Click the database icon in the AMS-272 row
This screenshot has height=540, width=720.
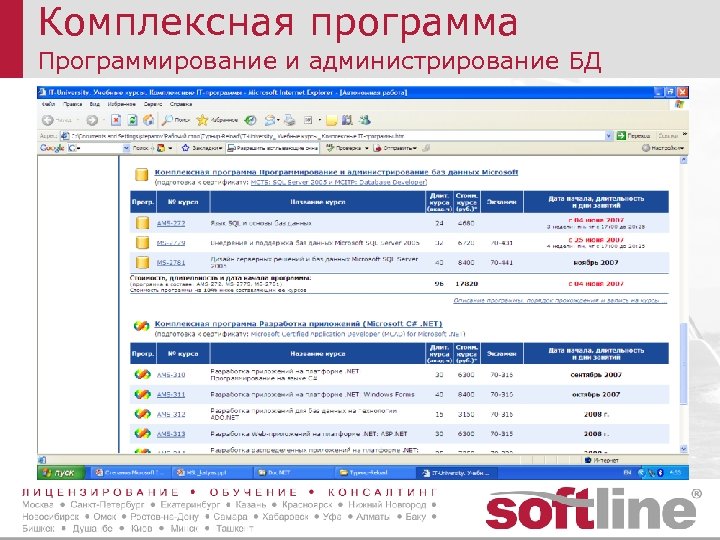142,223
